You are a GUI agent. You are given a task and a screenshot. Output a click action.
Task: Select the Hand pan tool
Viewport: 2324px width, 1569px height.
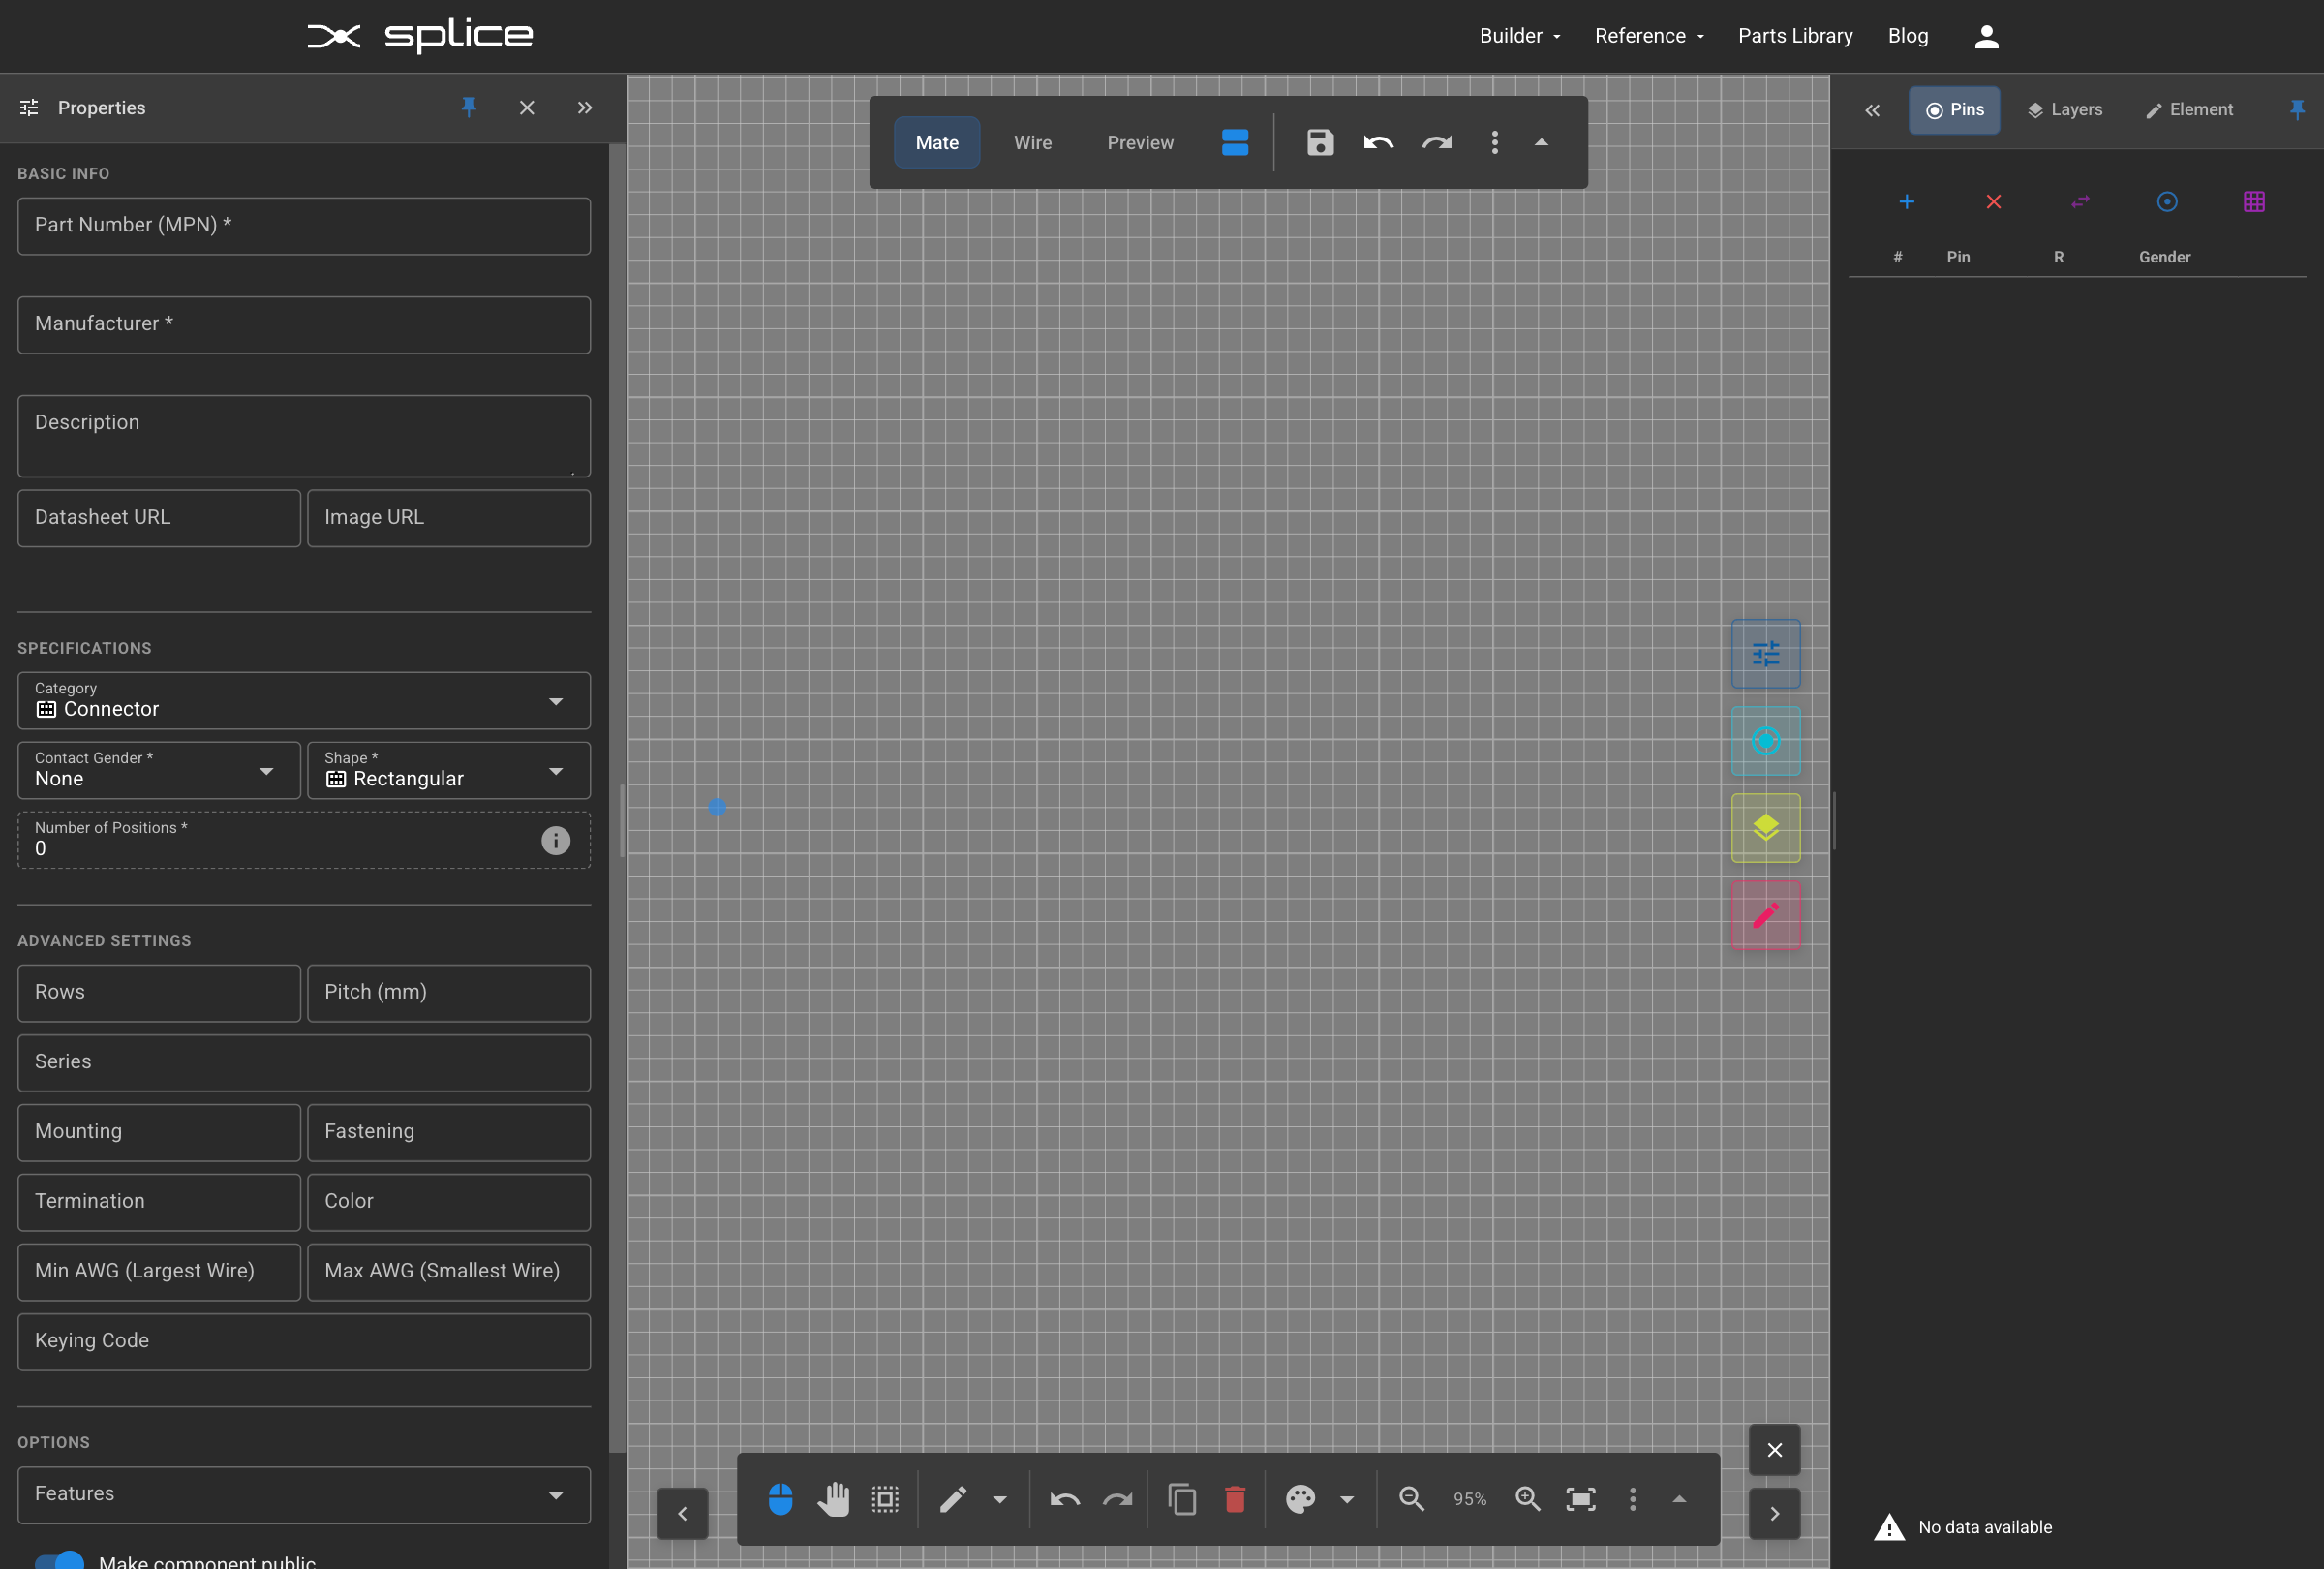tap(835, 1499)
